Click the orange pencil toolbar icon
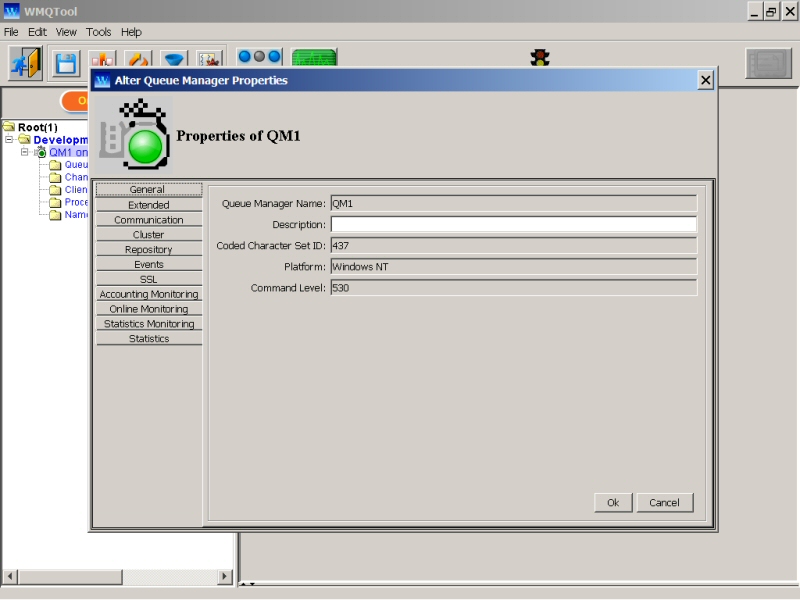 click(138, 58)
